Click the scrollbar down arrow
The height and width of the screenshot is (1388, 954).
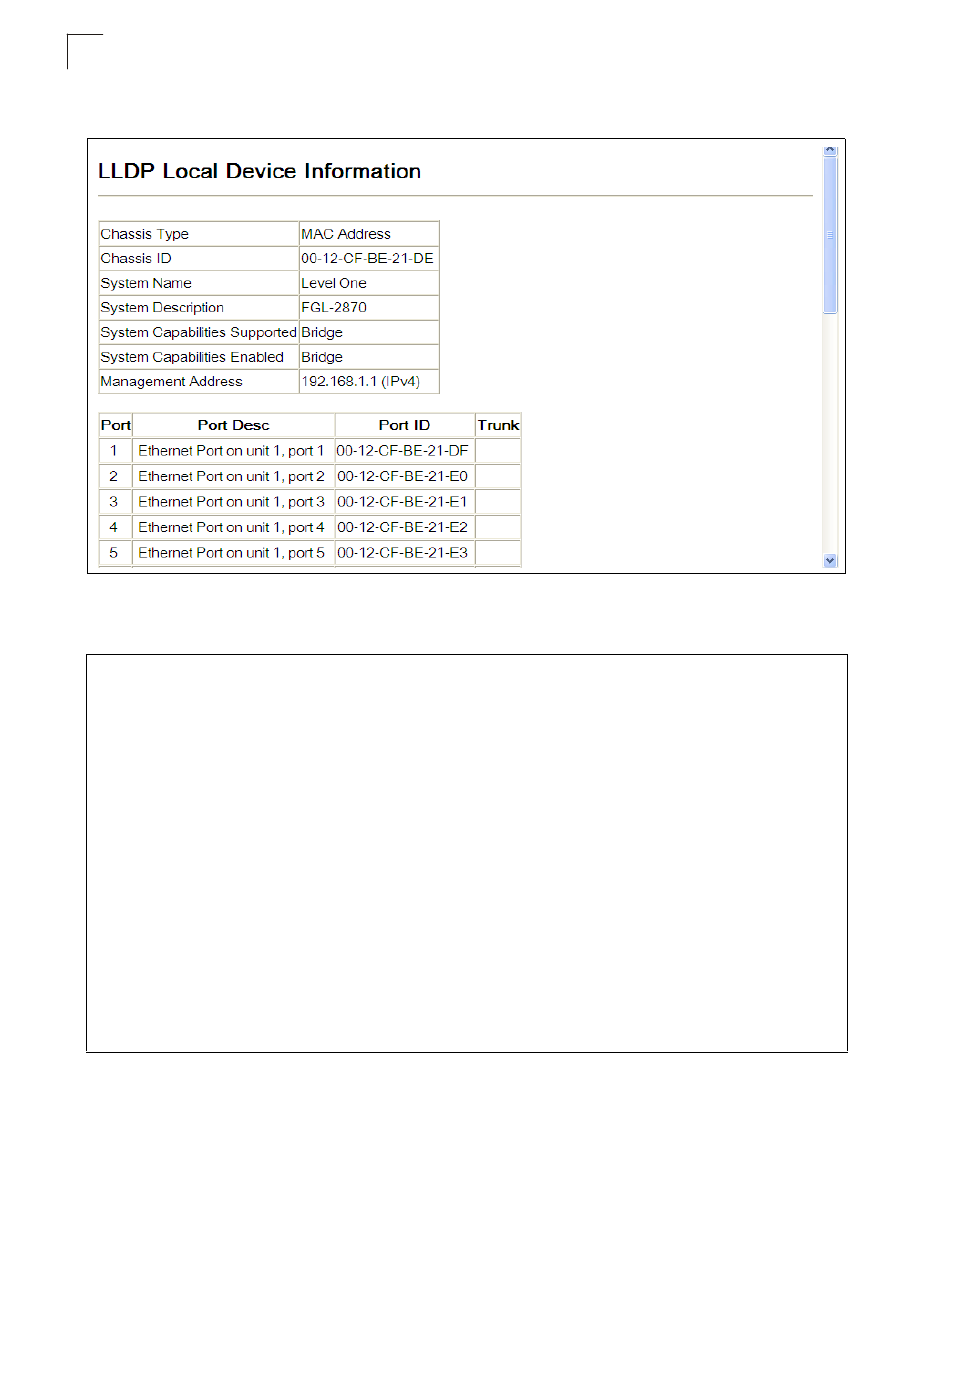pos(829,561)
